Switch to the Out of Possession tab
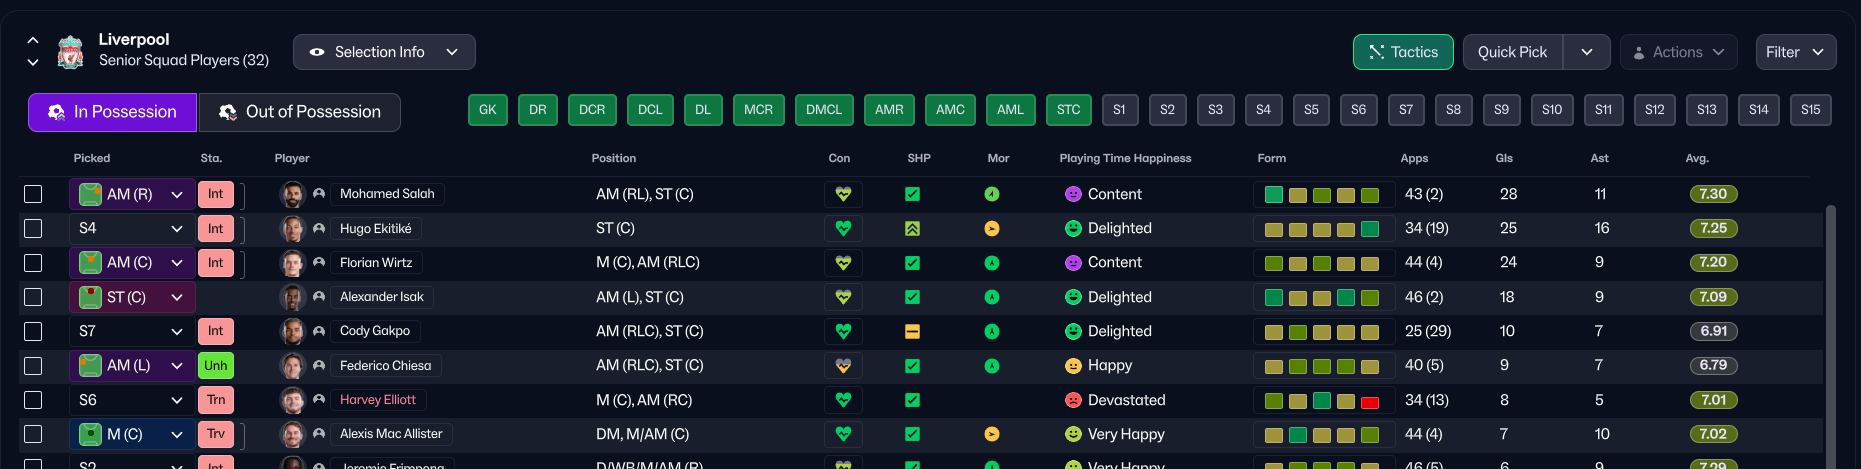This screenshot has width=1861, height=469. [x=300, y=112]
